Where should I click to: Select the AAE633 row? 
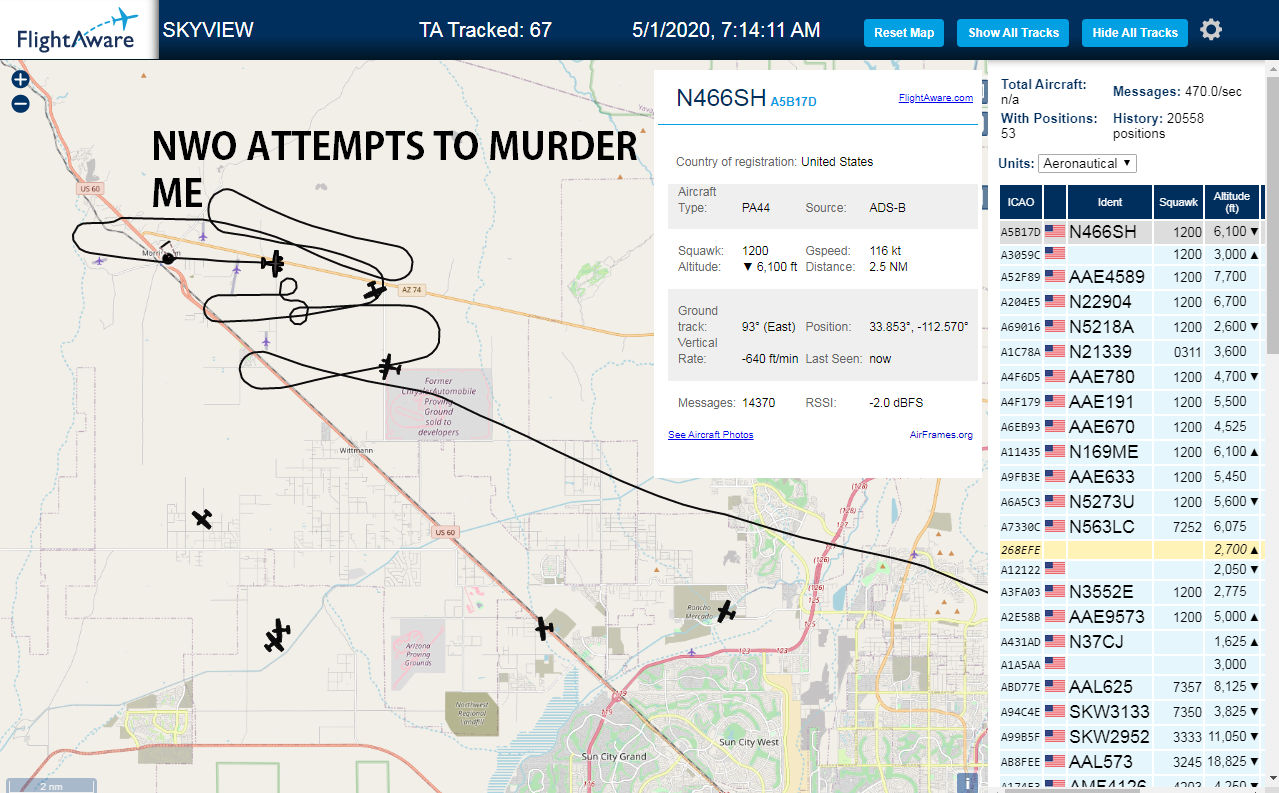coord(1131,477)
